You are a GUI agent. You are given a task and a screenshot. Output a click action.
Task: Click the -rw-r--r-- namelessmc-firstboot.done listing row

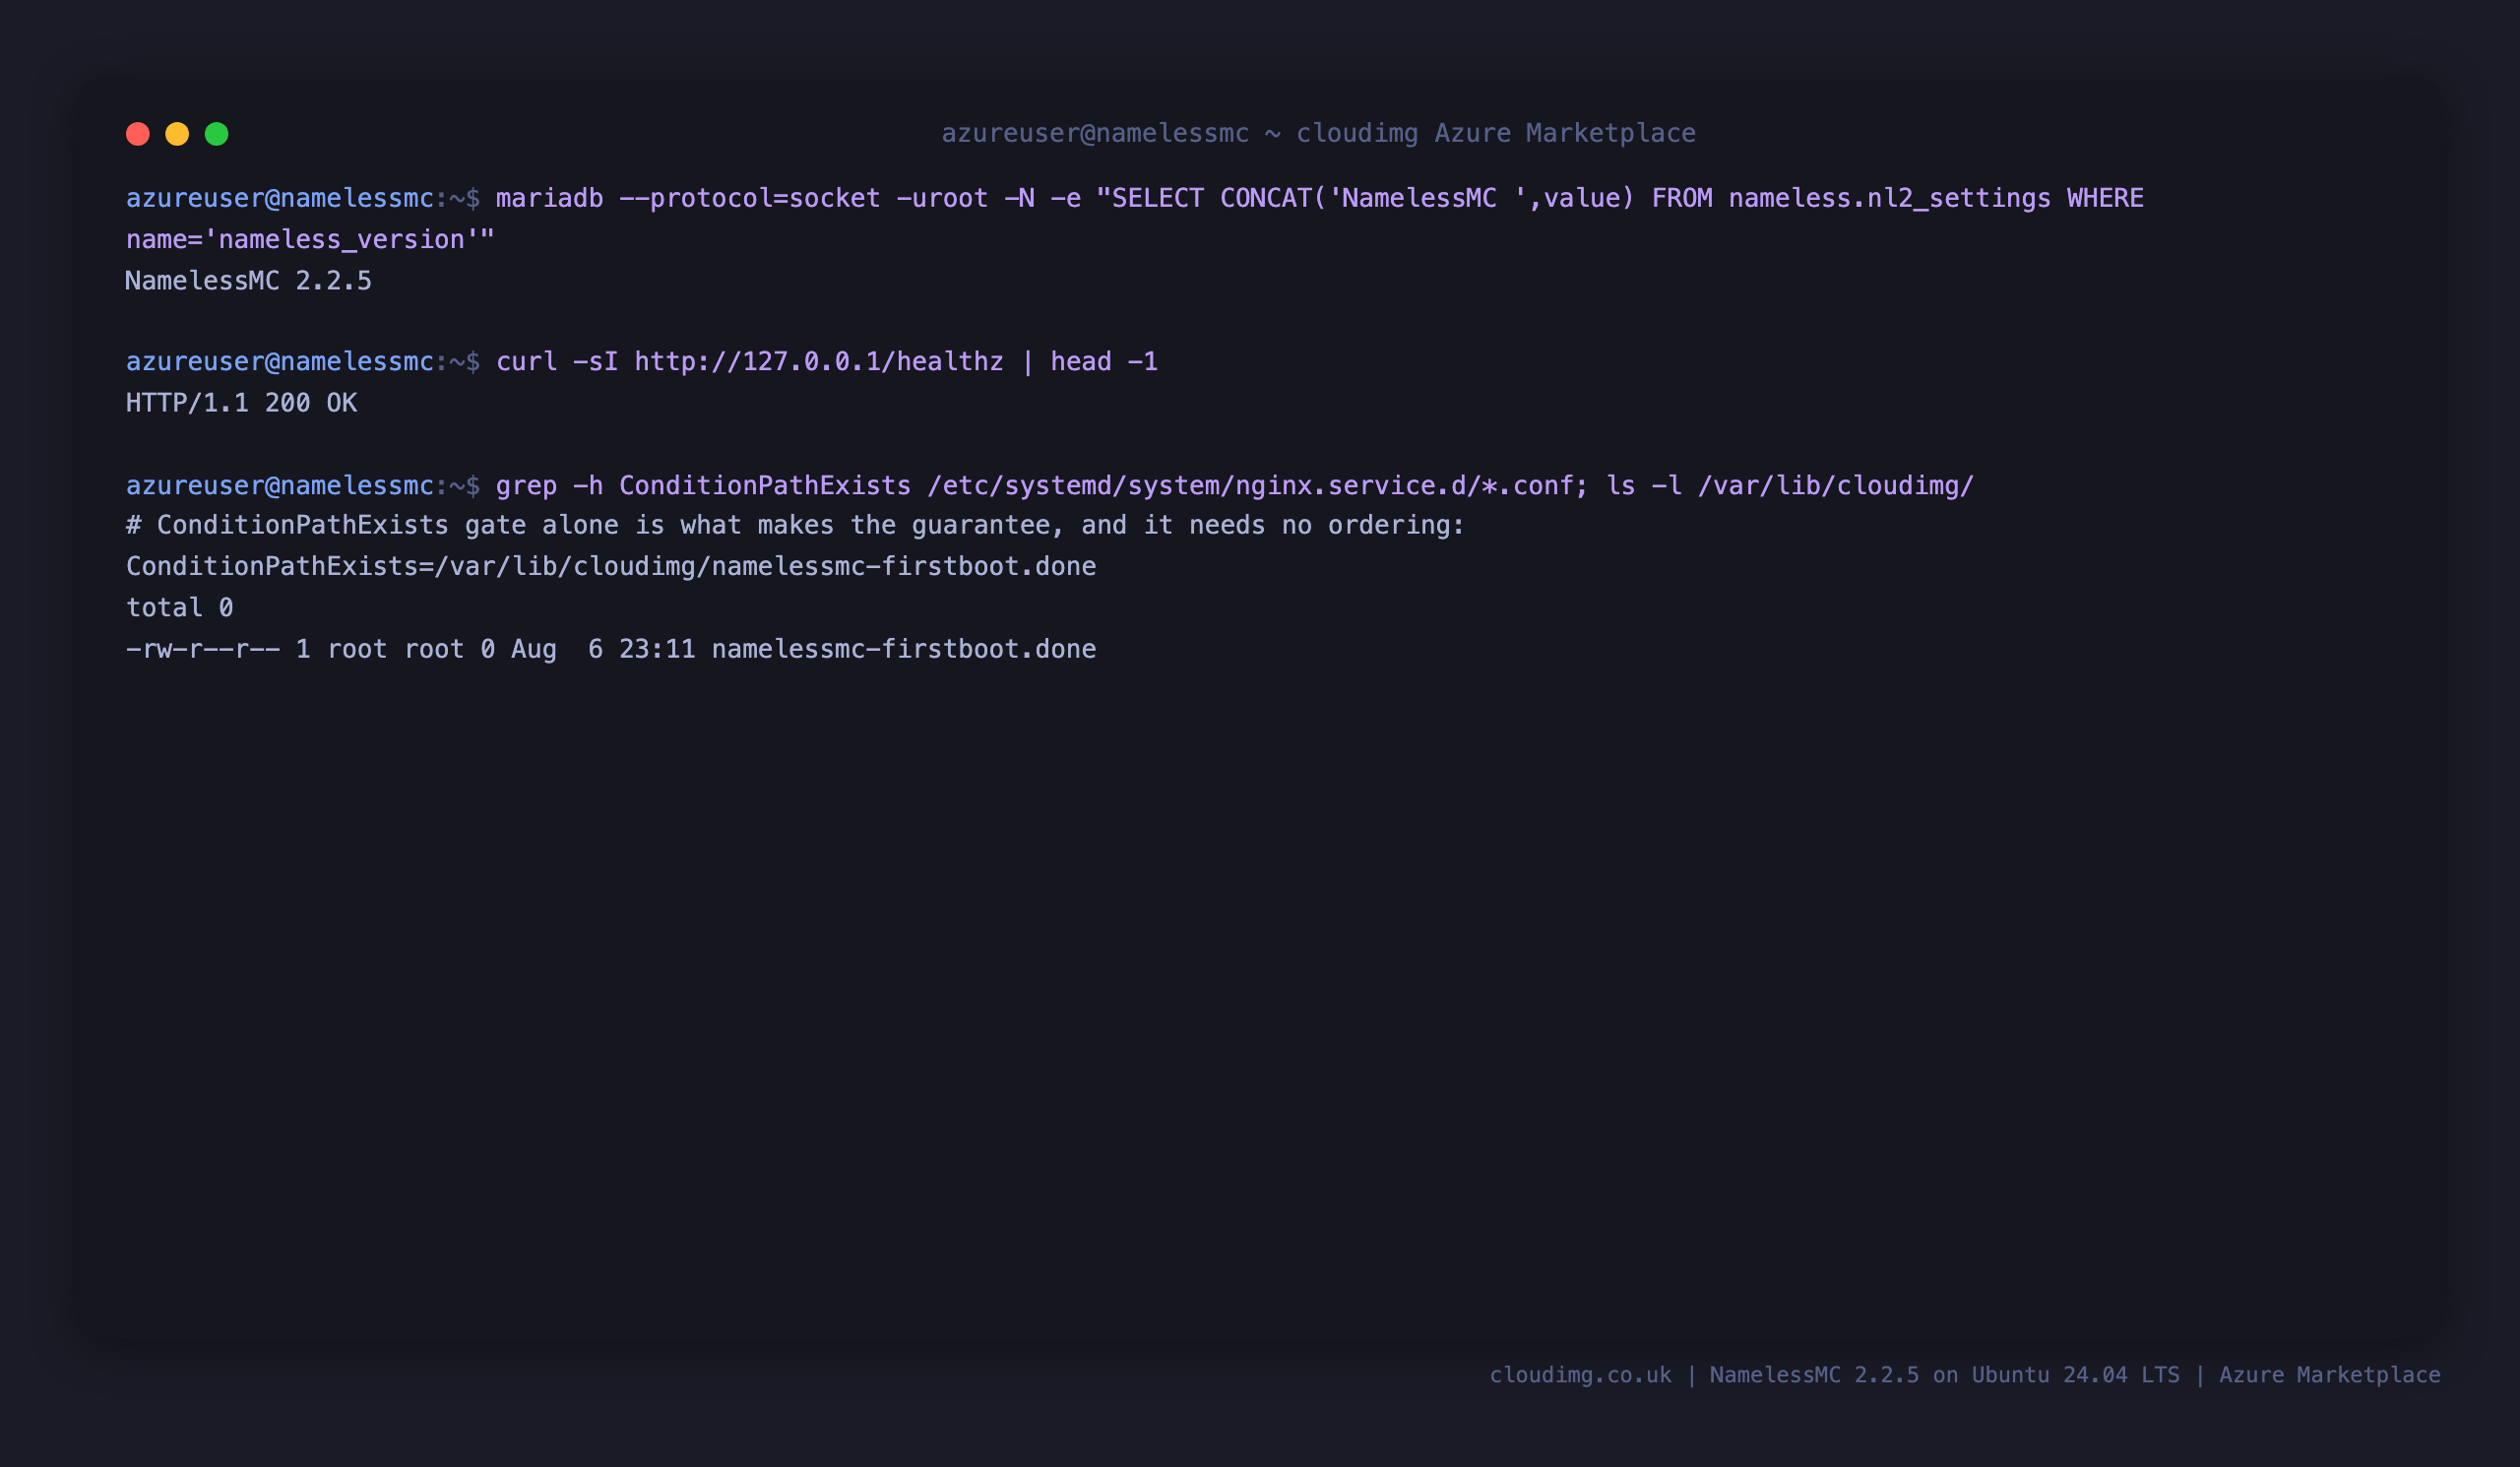click(611, 650)
